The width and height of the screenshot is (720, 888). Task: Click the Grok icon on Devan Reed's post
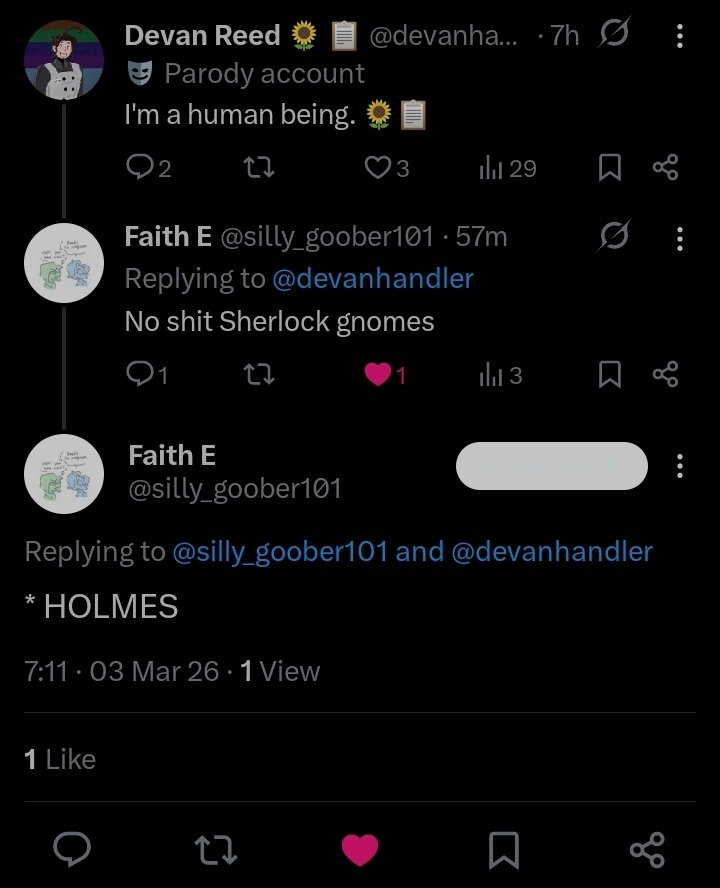coord(614,33)
